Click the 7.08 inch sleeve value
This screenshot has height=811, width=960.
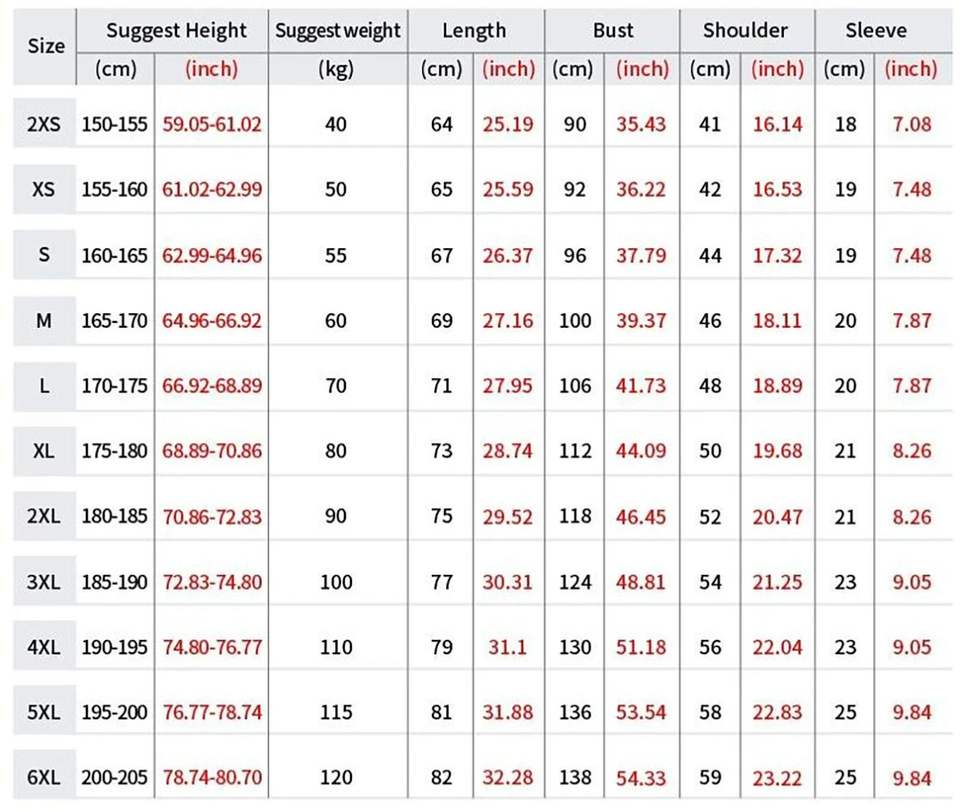(911, 125)
